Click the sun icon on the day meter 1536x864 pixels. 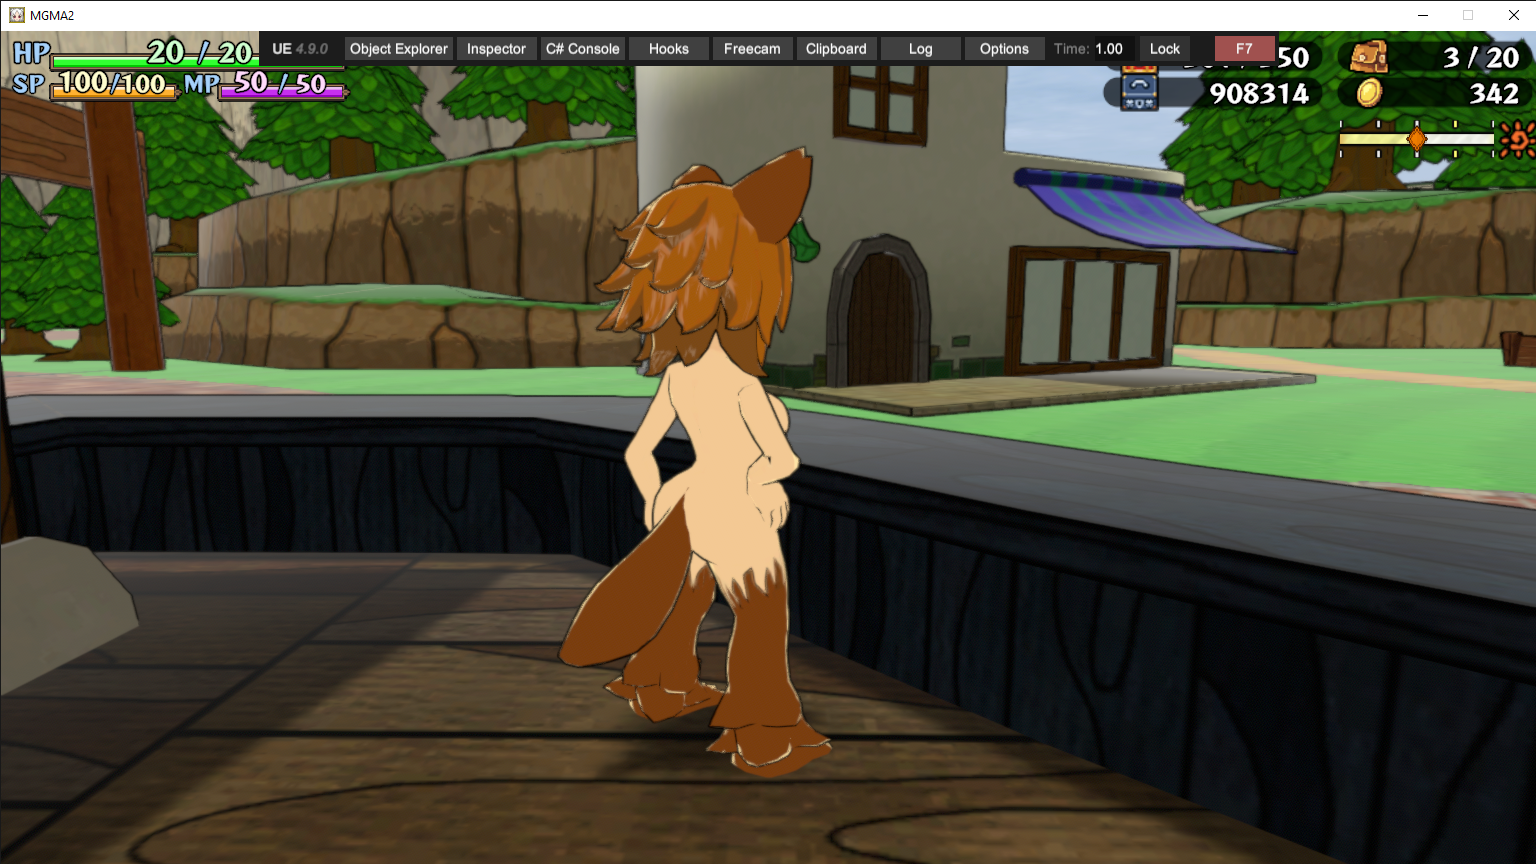[x=1517, y=139]
